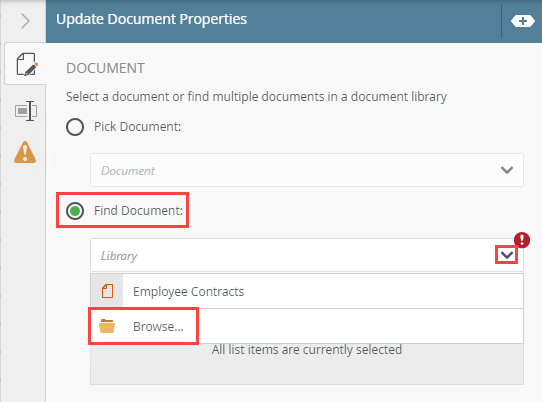Click the Pick Document label text

click(138, 127)
